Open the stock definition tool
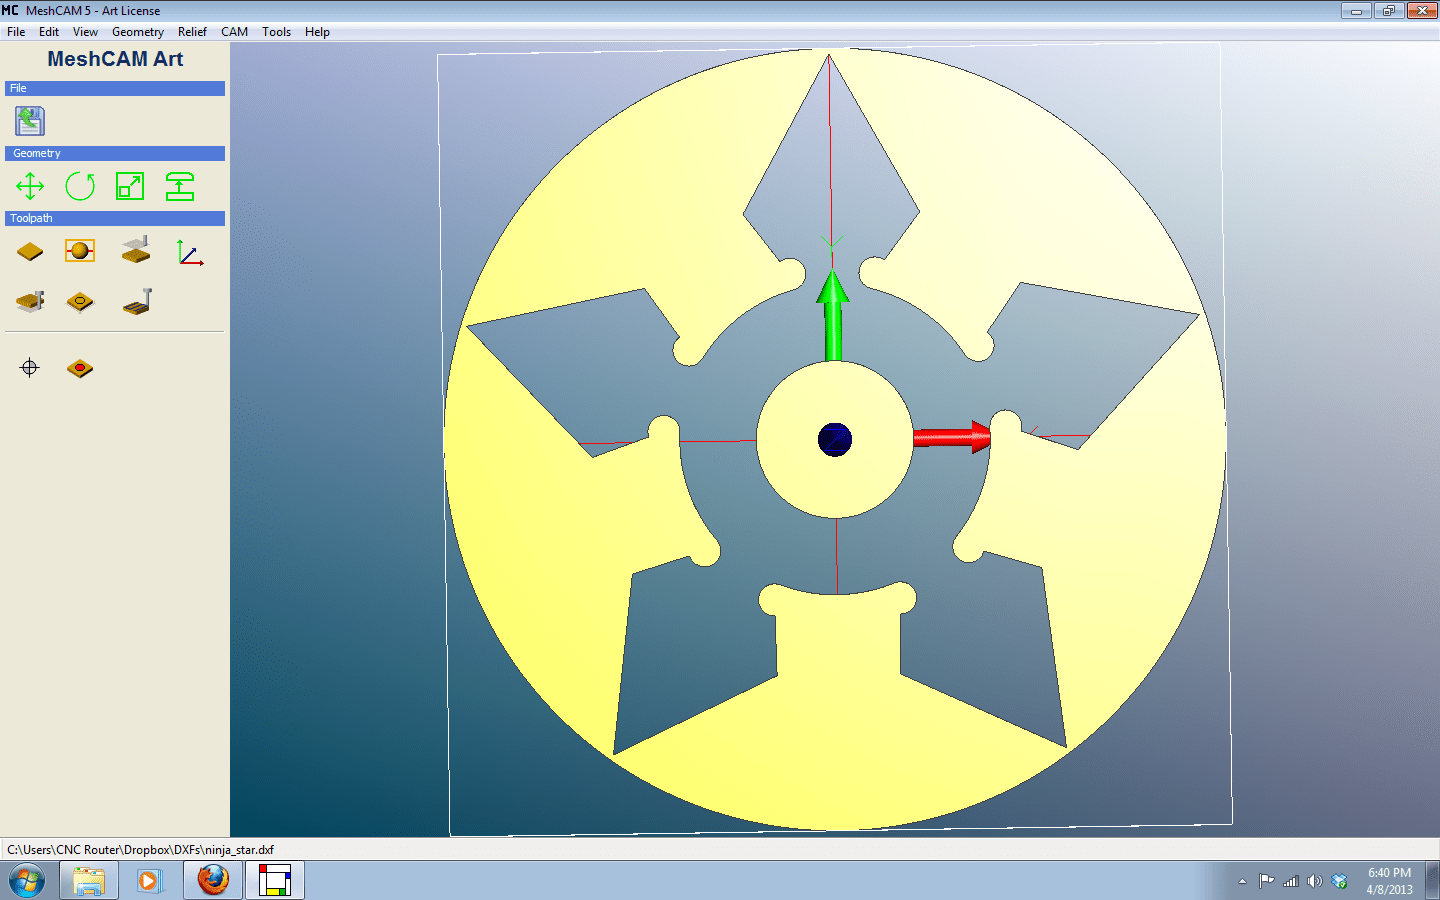Screen dimensions: 1440x900 pos(29,252)
